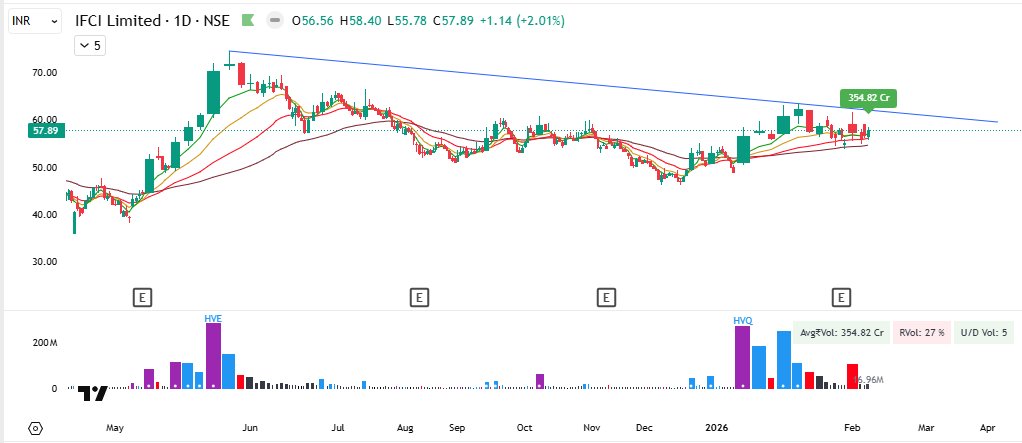The width and height of the screenshot is (1022, 443).
Task: Click the 70.00 price axis label
Action: point(43,73)
